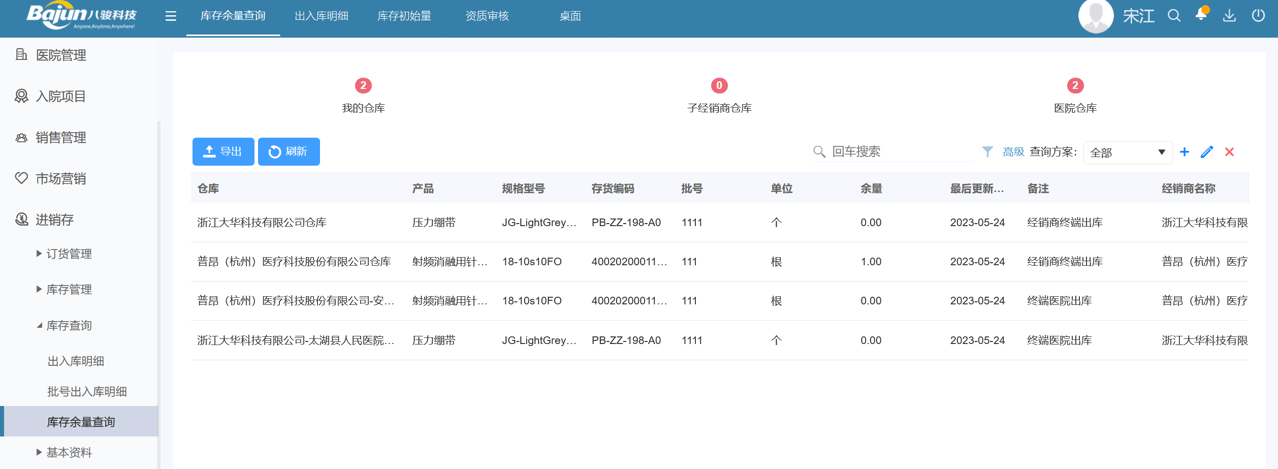Open 批号出入库明细 in the sidebar
The height and width of the screenshot is (469, 1278).
pos(87,392)
